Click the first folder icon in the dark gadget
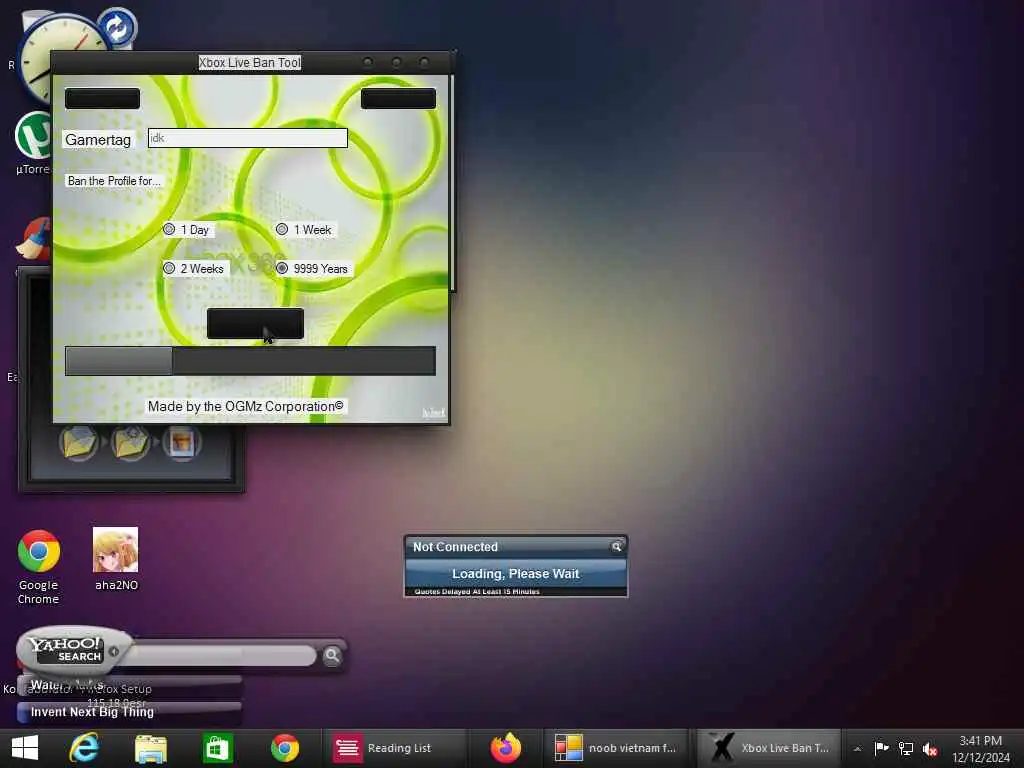Viewport: 1024px width, 768px height. [79, 443]
